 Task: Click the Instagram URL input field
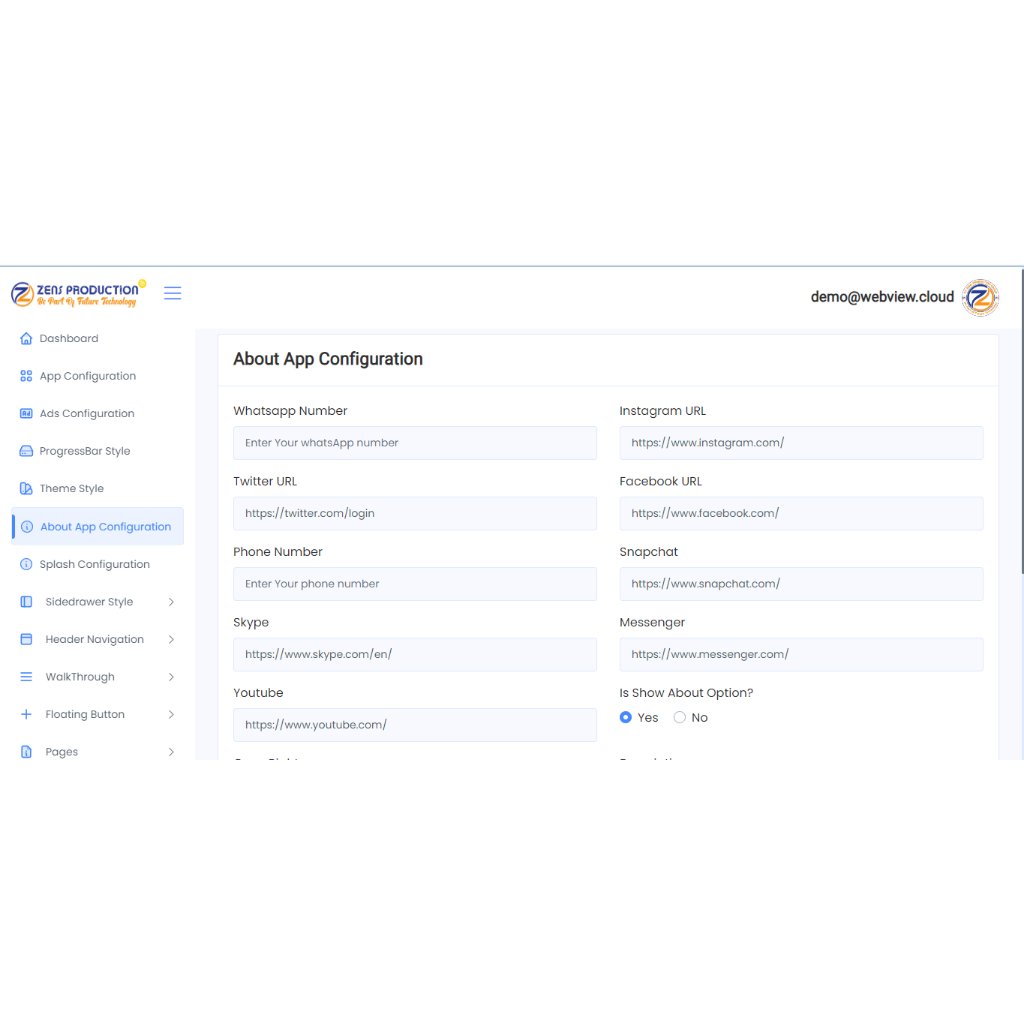coord(800,443)
